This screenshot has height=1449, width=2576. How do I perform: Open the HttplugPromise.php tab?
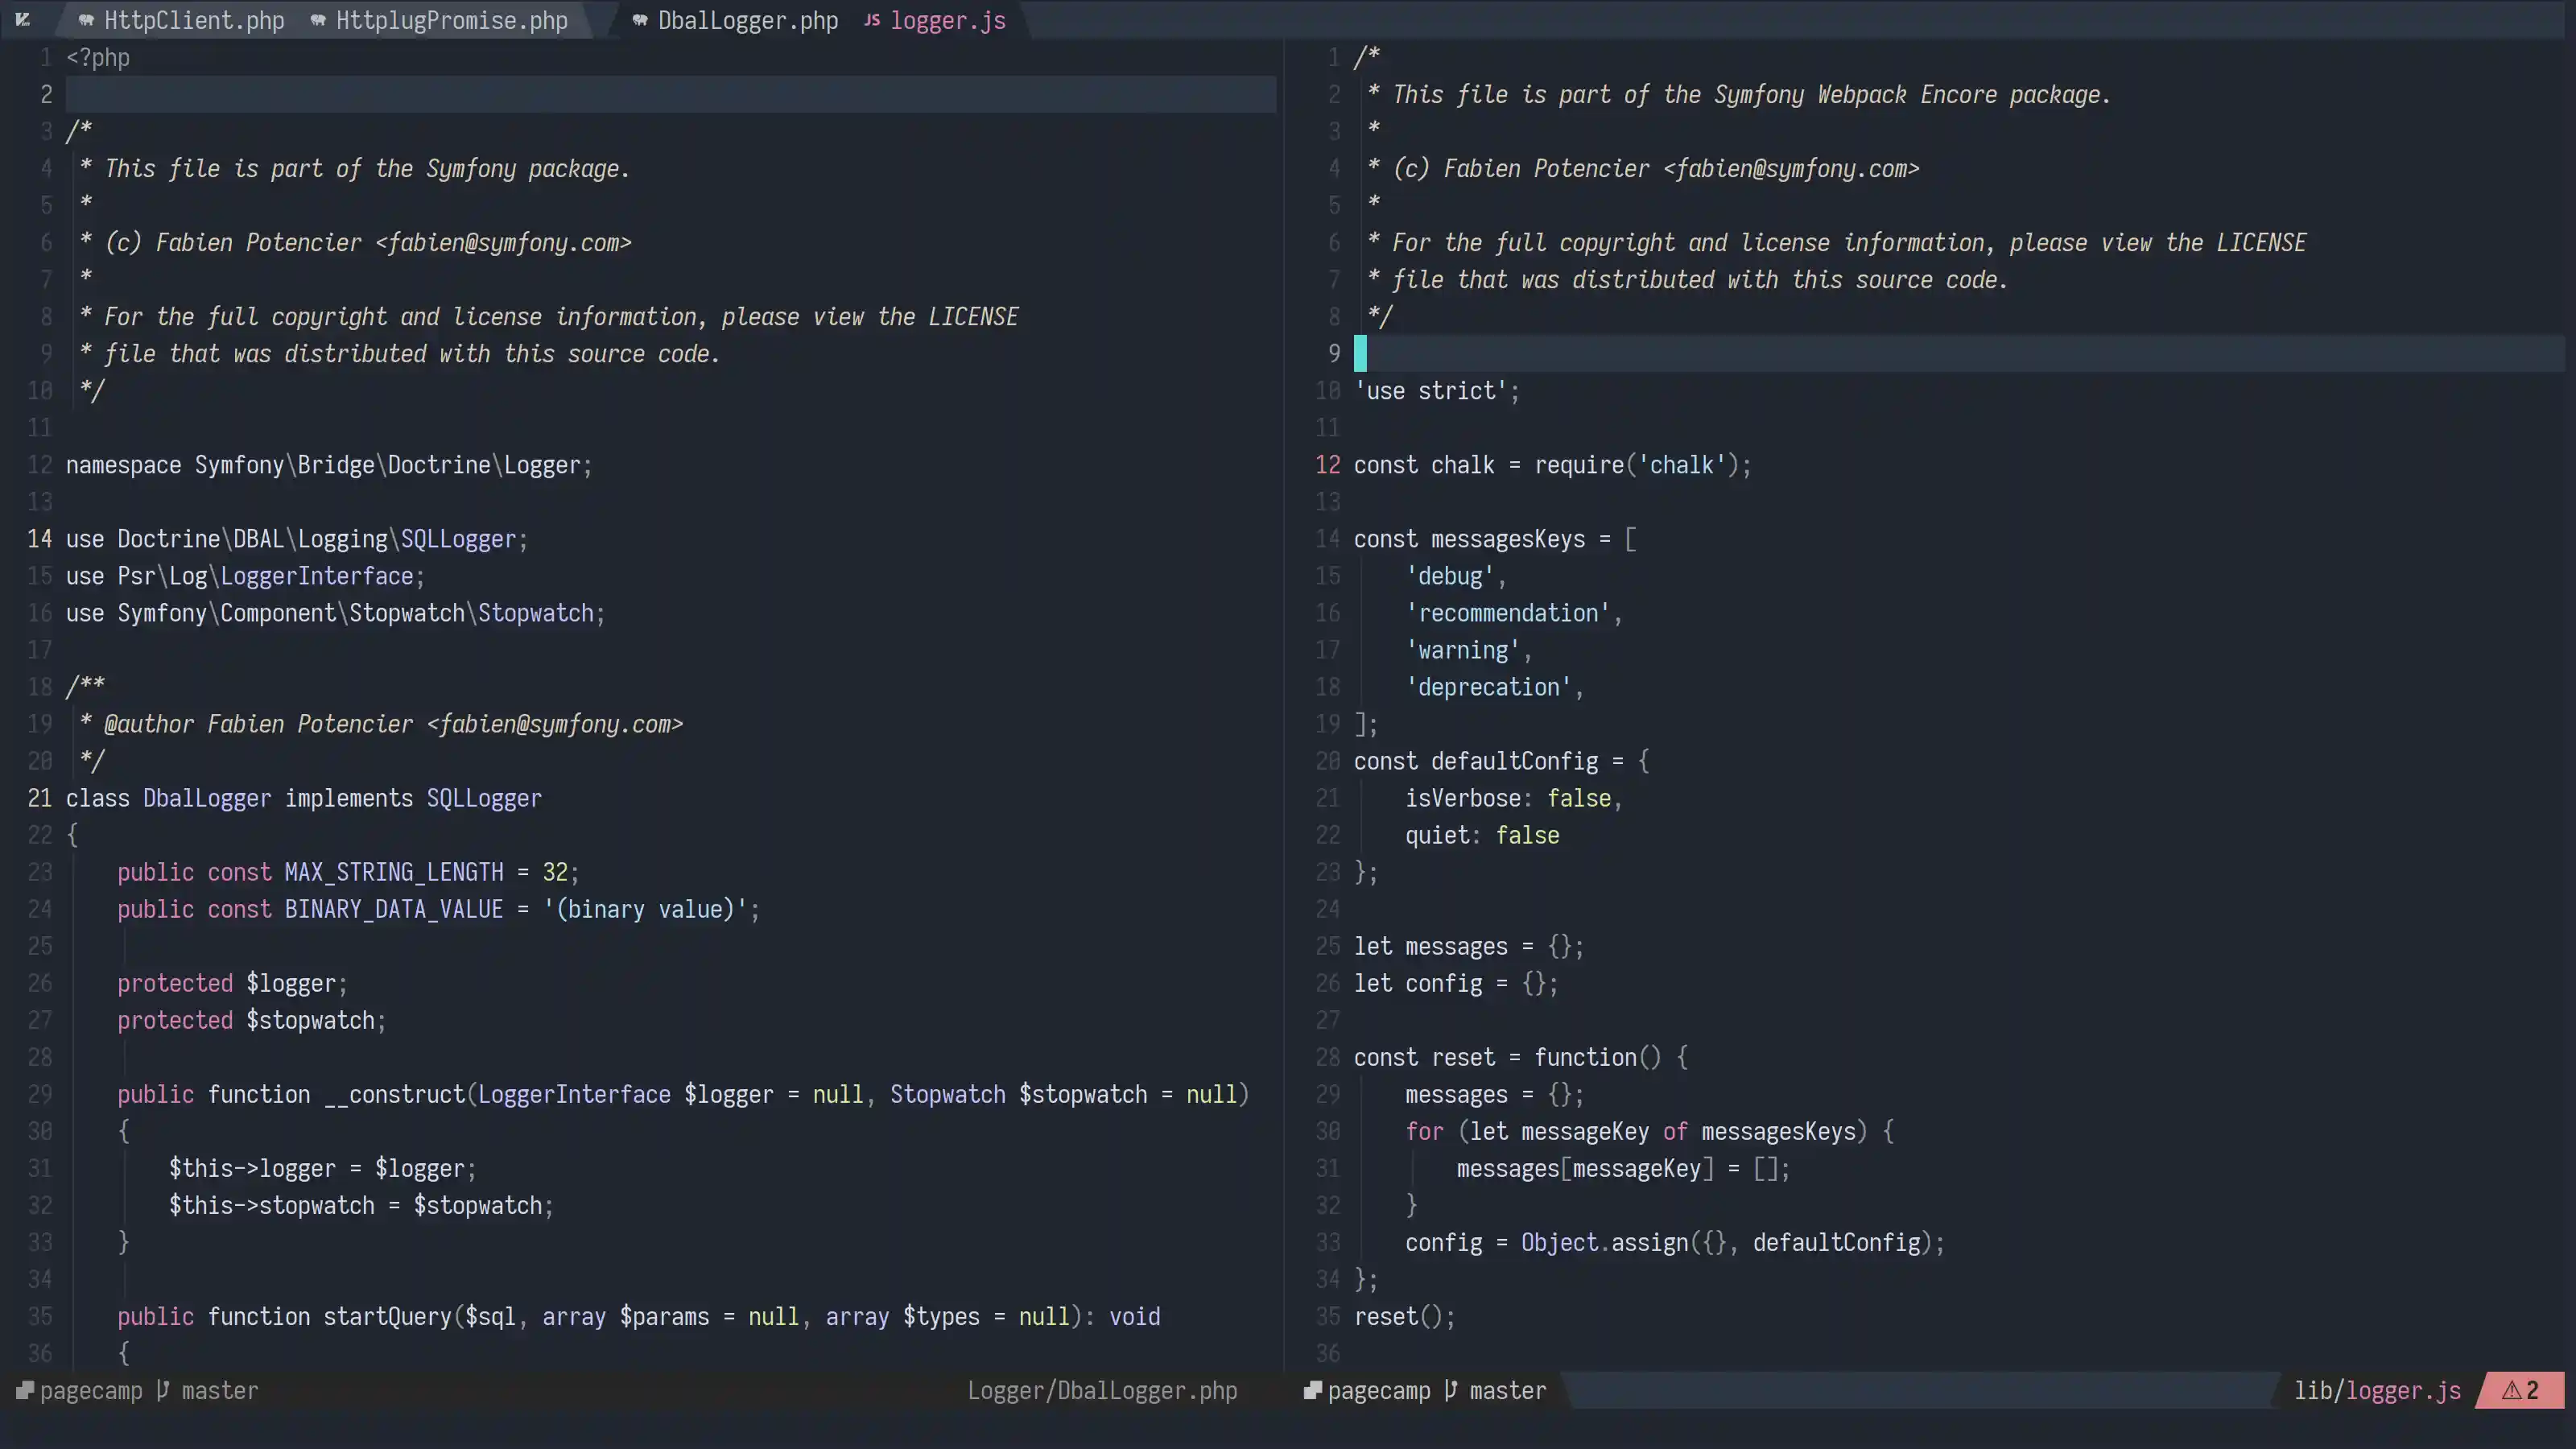(451, 20)
